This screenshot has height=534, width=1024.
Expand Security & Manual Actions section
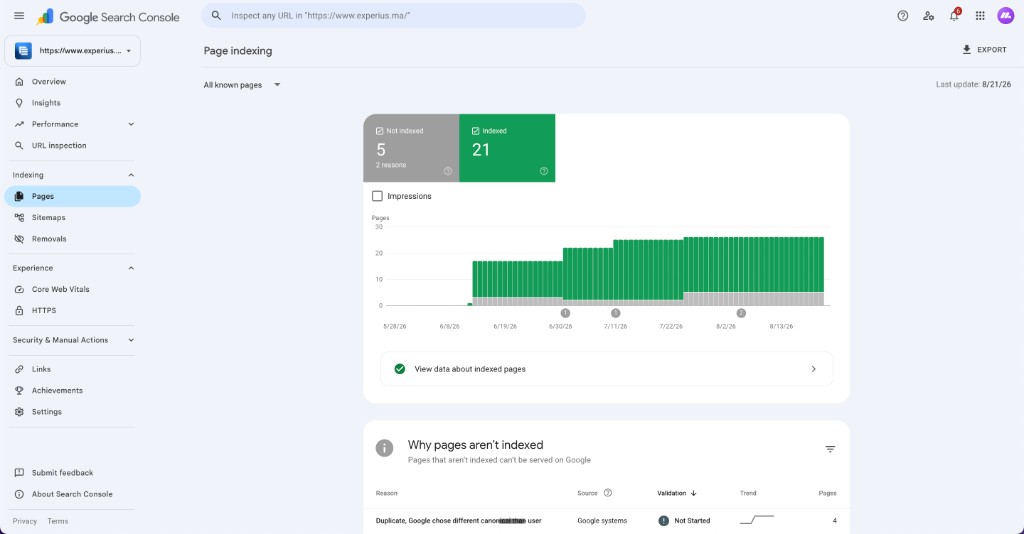131,340
